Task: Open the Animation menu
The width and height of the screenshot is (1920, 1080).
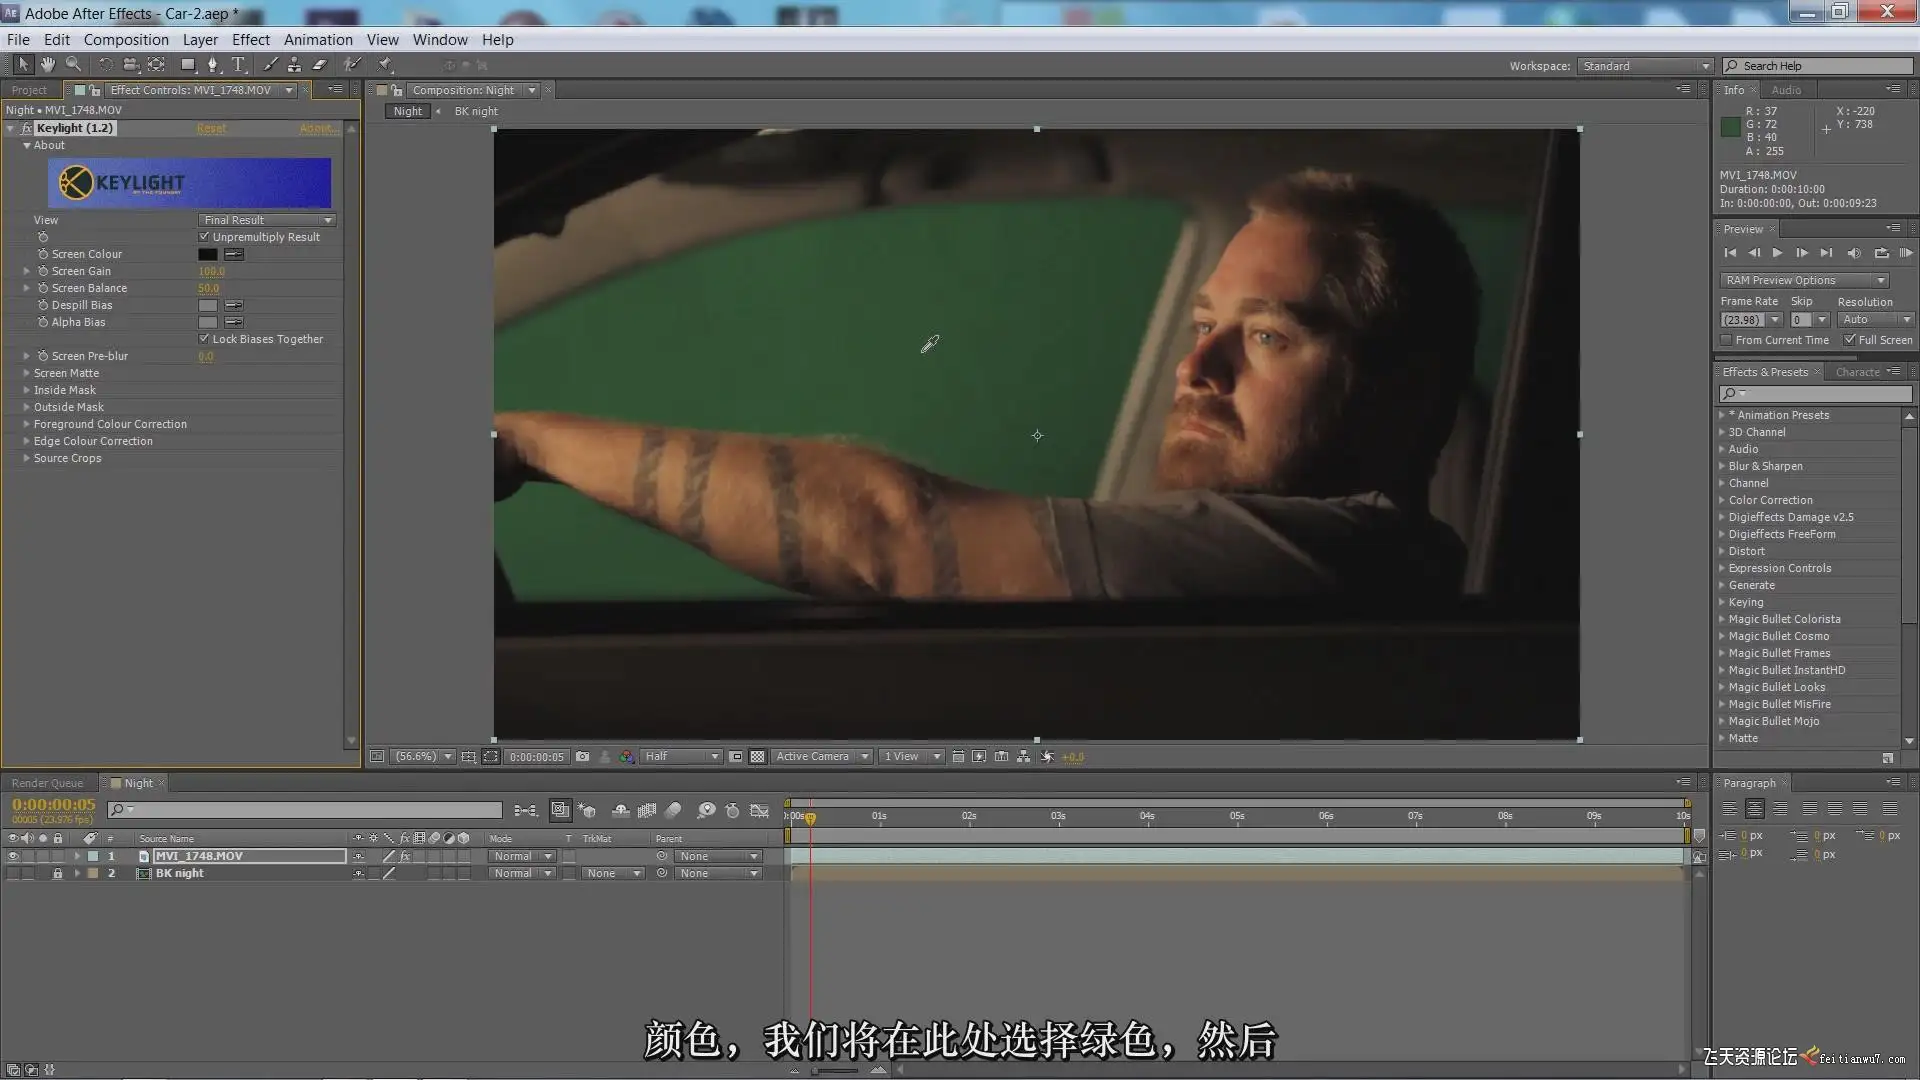Action: [x=318, y=40]
